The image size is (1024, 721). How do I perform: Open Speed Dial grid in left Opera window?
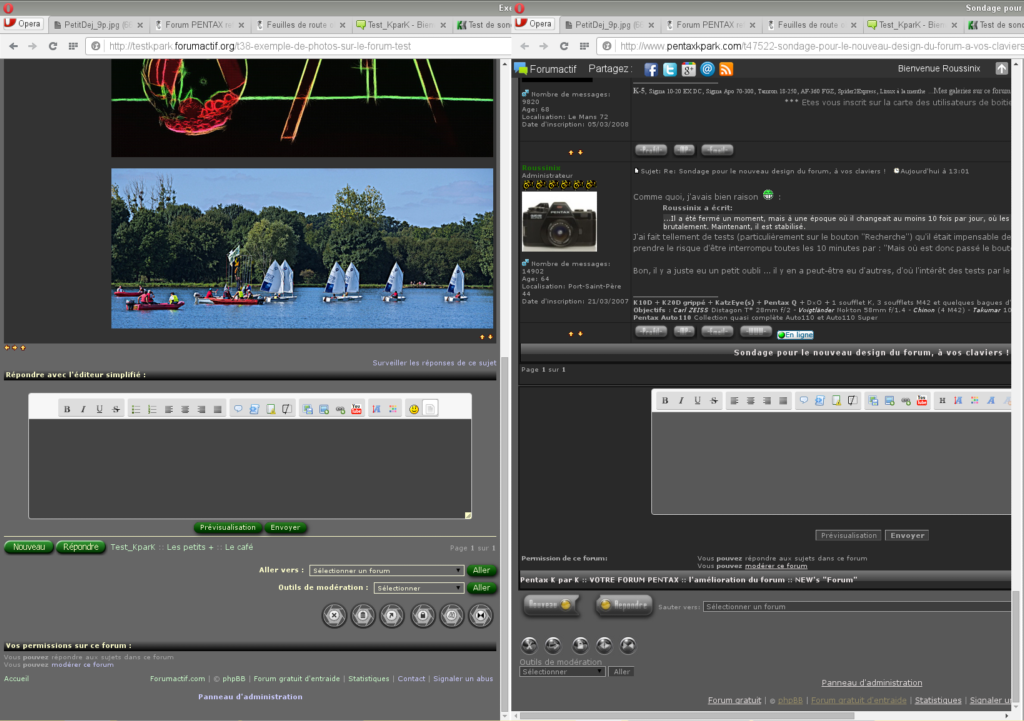point(73,46)
